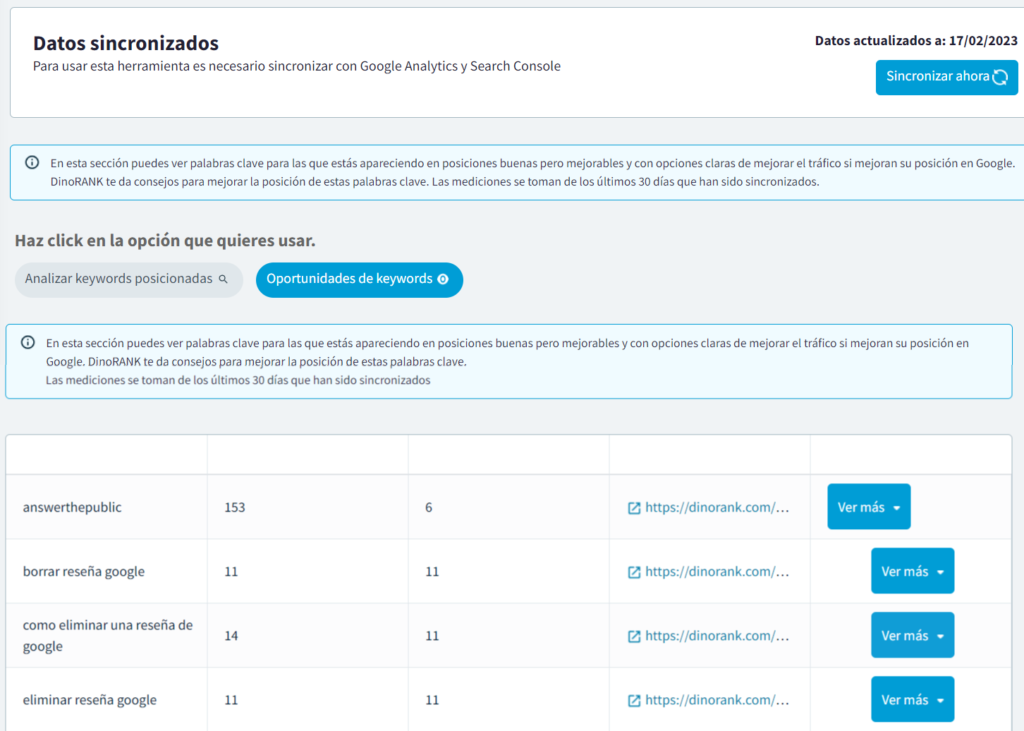Click the target icon in Oportunidades de keywords
The width and height of the screenshot is (1024, 731).
point(443,280)
